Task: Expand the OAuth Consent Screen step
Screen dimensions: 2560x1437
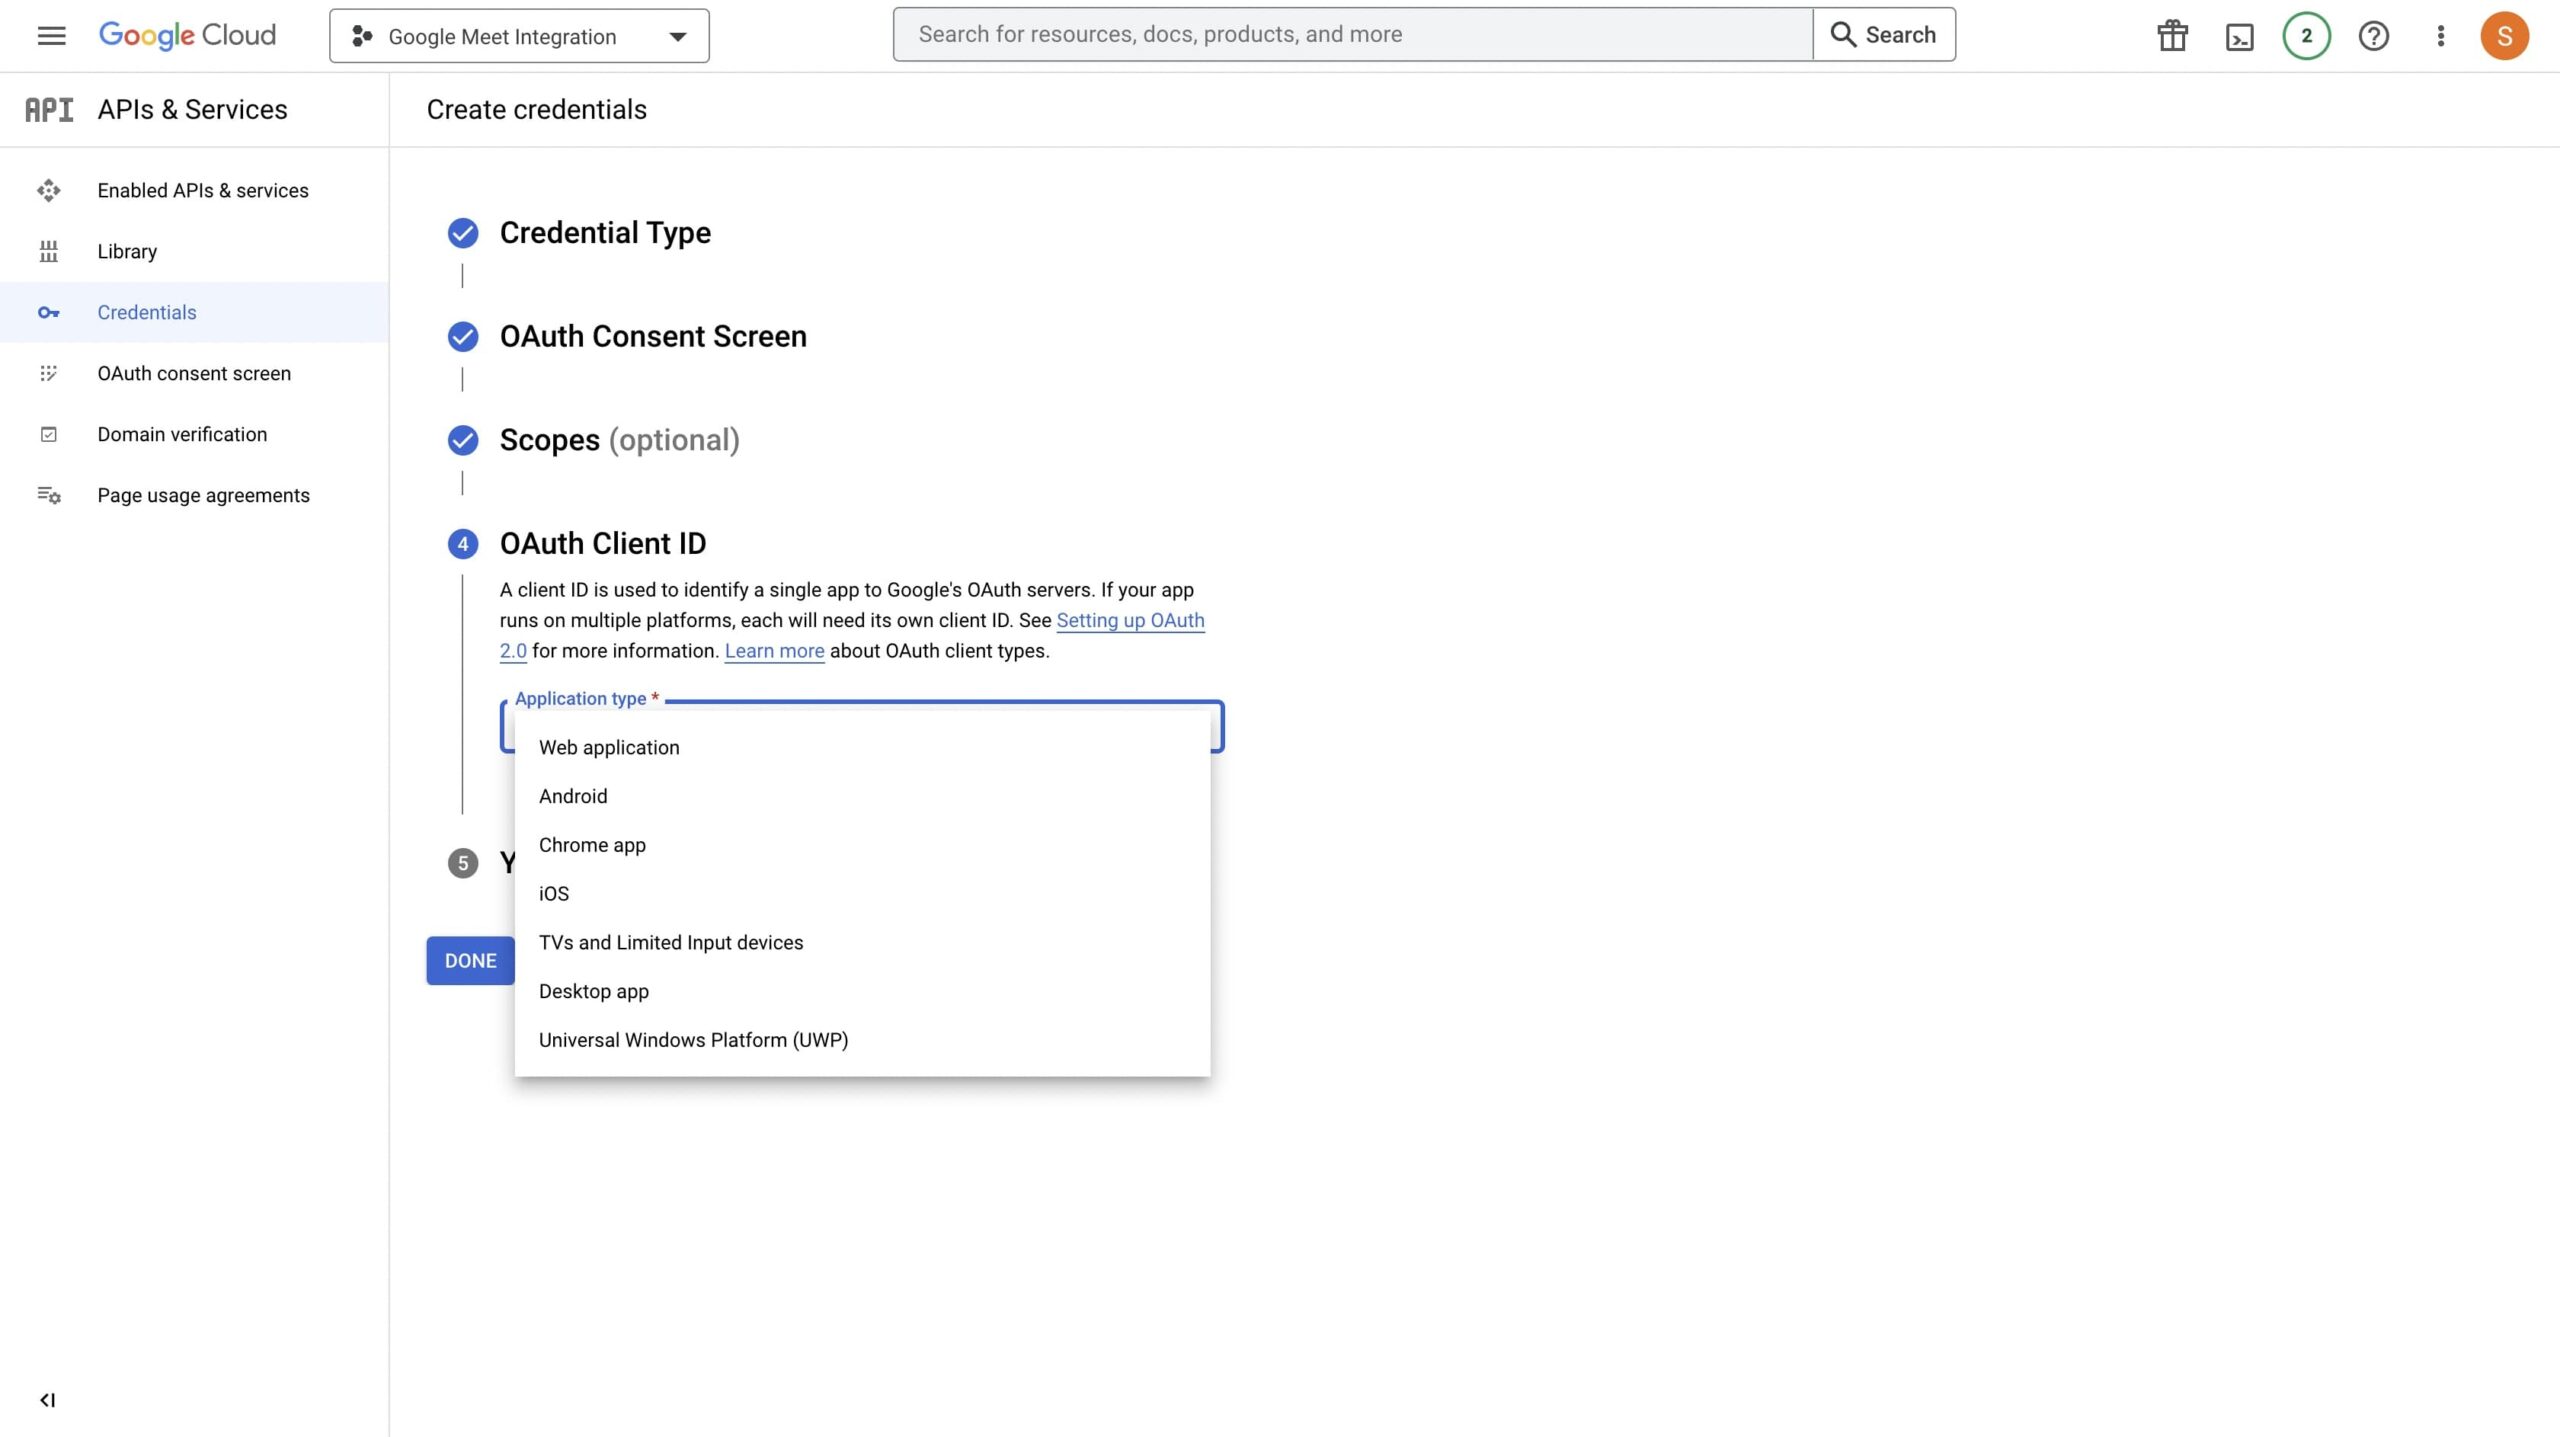Action: pos(653,336)
